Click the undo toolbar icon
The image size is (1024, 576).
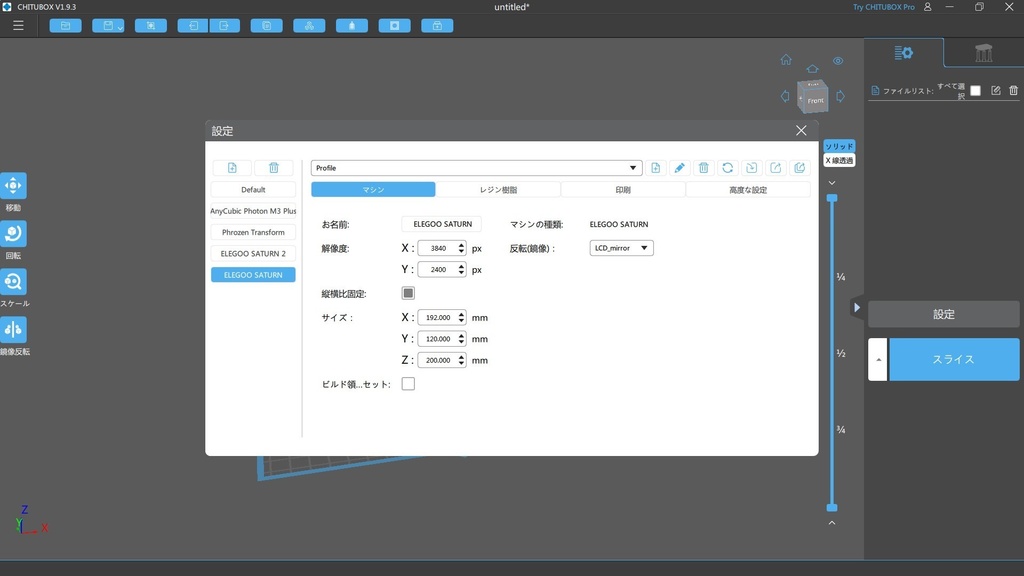tap(193, 25)
